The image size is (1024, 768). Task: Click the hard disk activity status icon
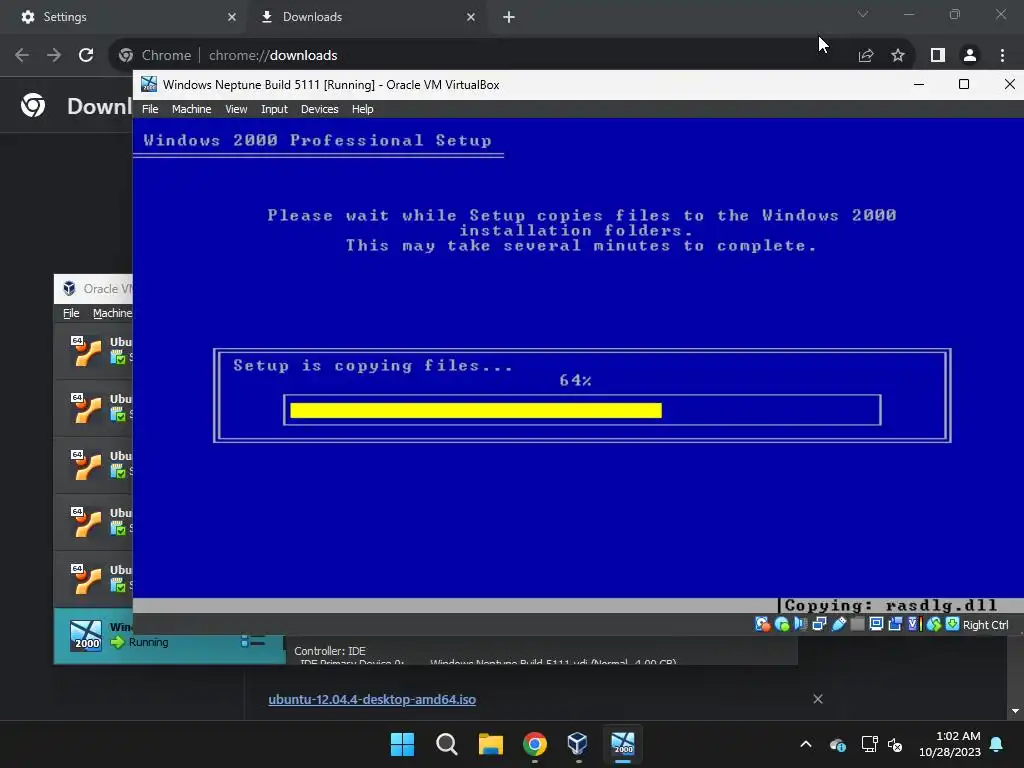763,624
